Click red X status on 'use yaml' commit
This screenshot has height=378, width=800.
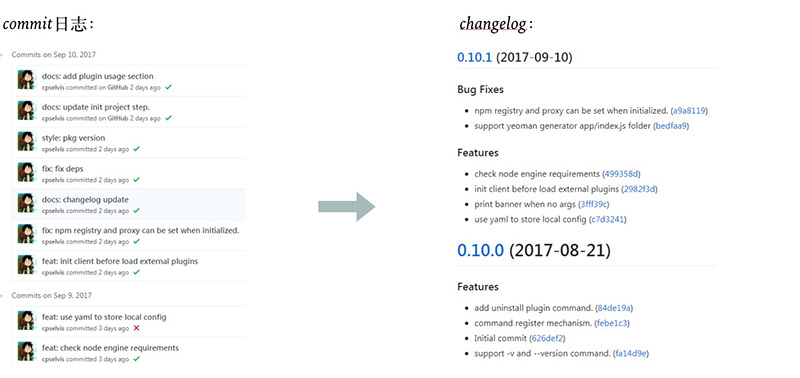click(x=136, y=329)
